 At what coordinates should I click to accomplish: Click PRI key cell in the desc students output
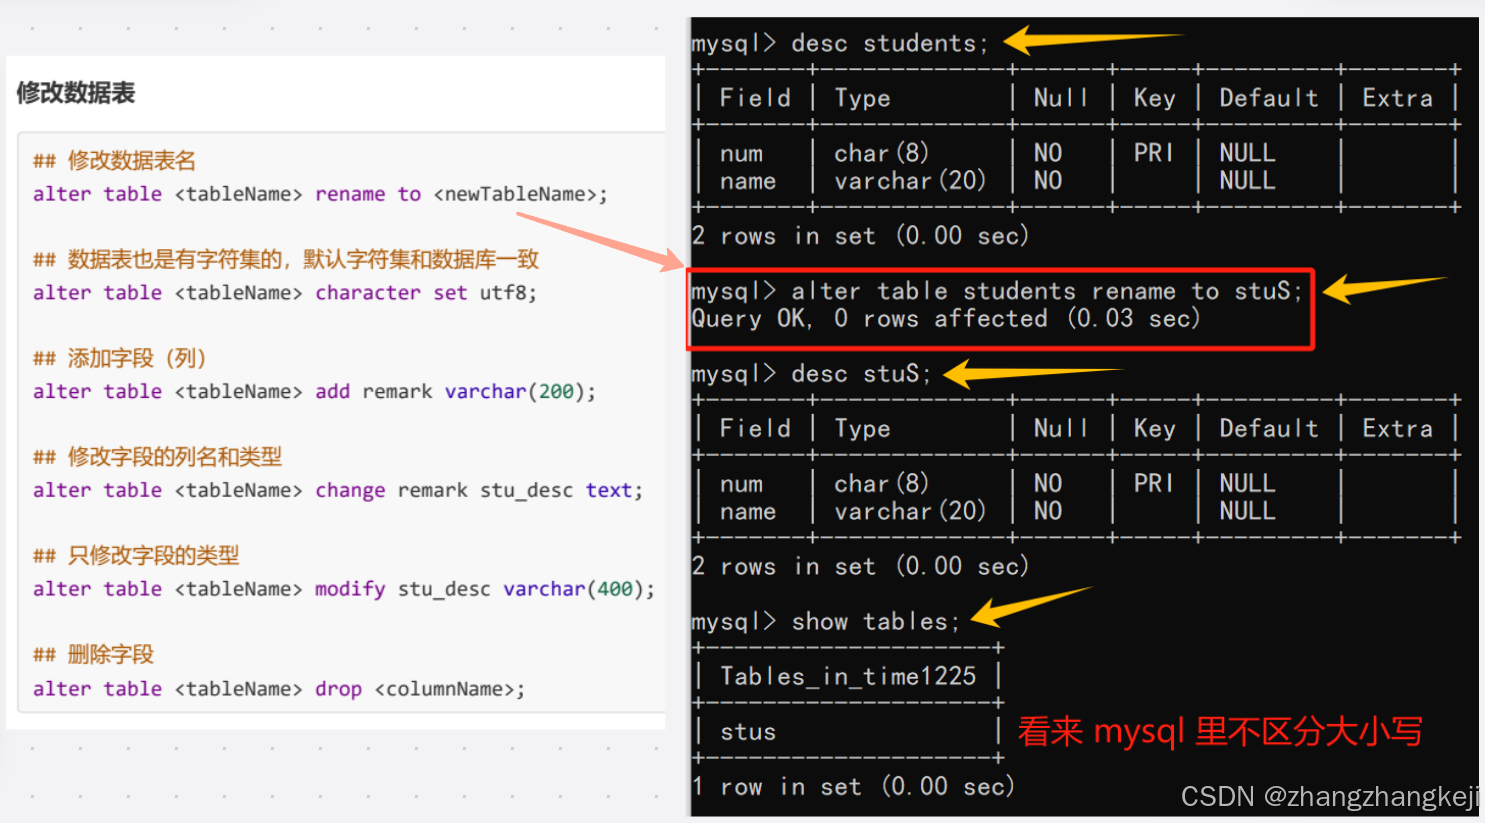coord(1153,153)
